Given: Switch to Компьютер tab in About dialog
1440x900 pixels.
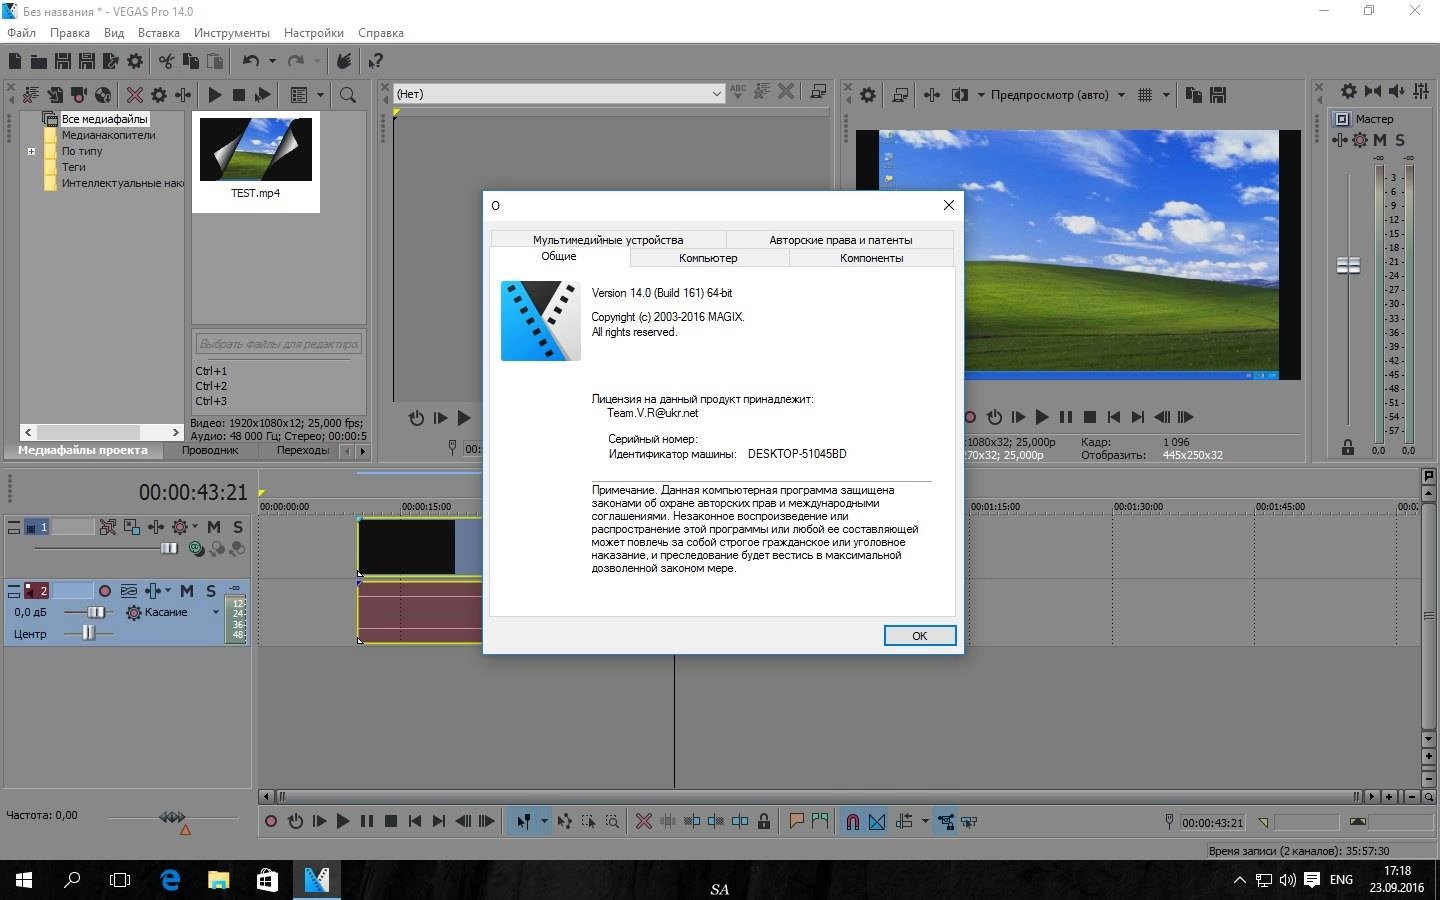Looking at the screenshot, I should (708, 258).
